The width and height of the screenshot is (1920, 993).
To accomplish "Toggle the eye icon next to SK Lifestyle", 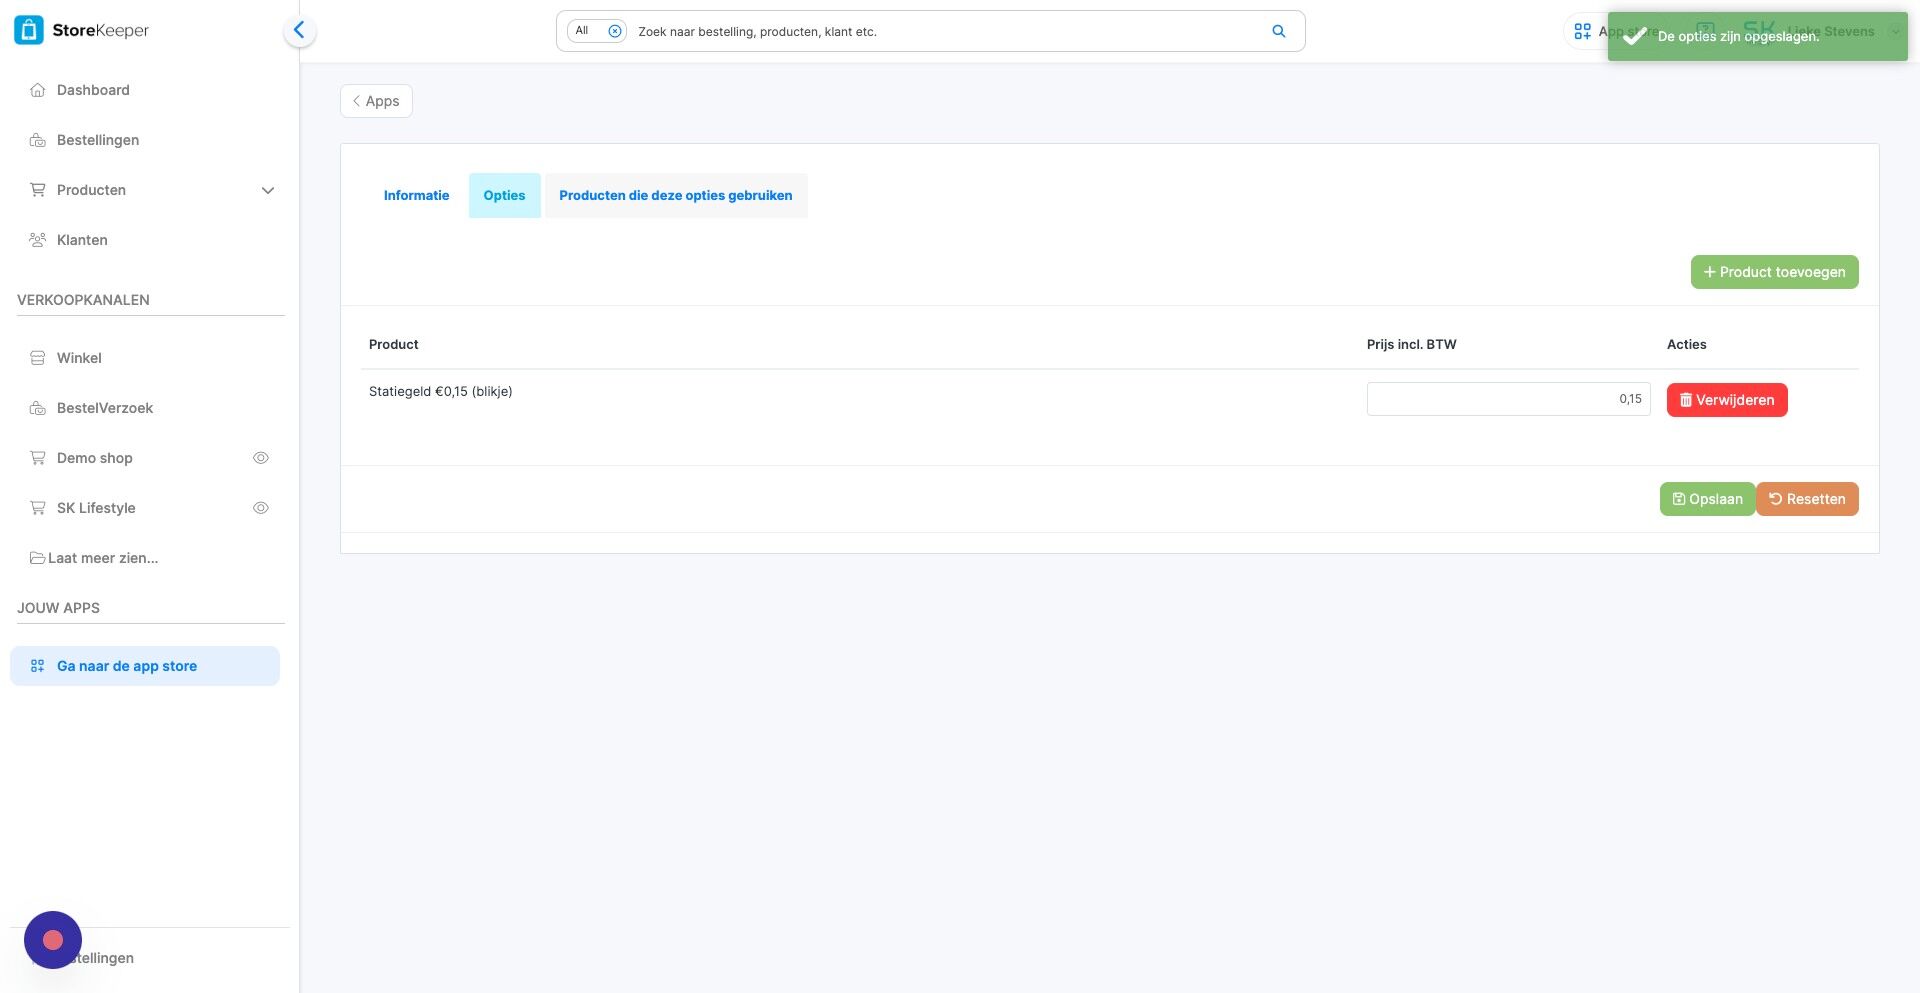I will click(x=261, y=508).
